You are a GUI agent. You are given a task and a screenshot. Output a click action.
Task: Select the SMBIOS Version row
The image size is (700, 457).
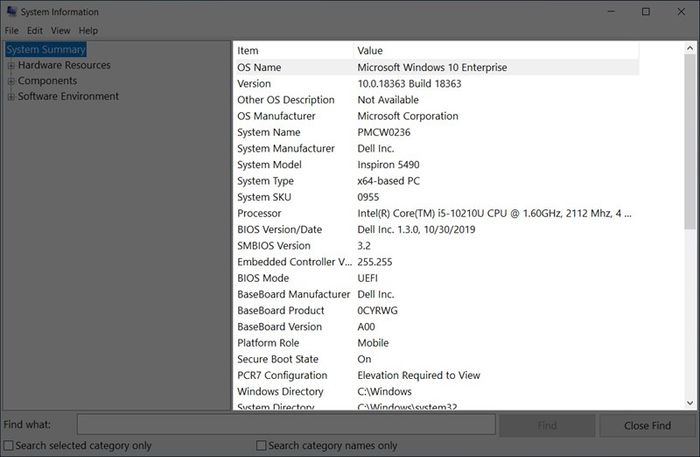click(436, 246)
